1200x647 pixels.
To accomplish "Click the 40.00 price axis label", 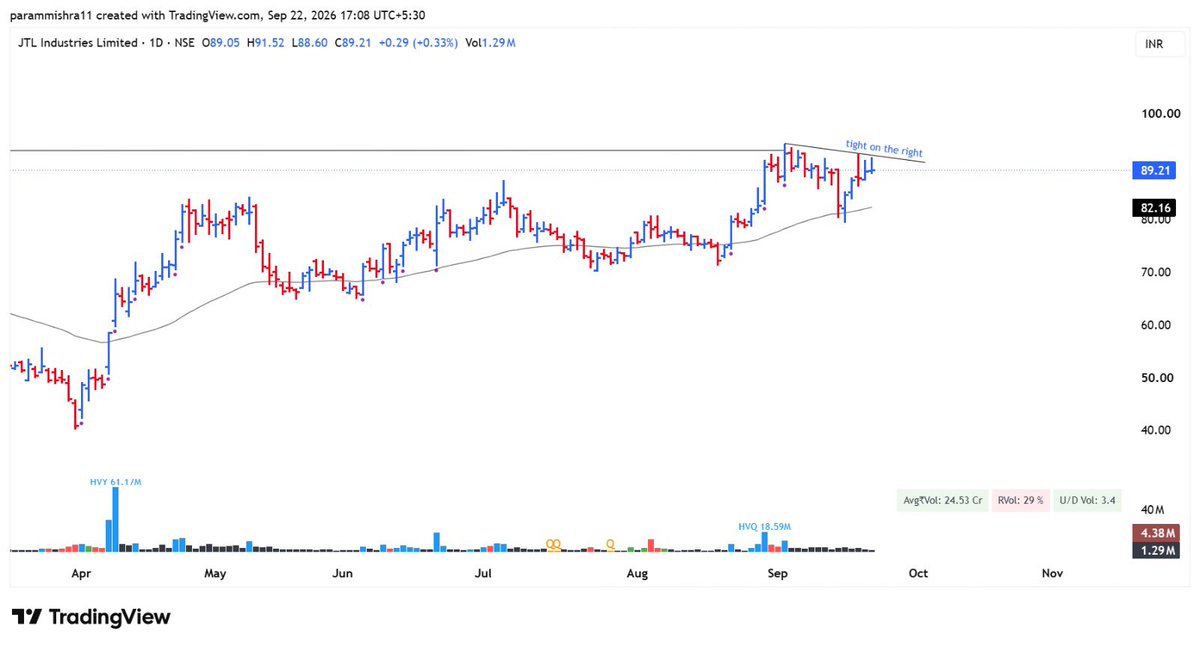I will pyautogui.click(x=1158, y=430).
